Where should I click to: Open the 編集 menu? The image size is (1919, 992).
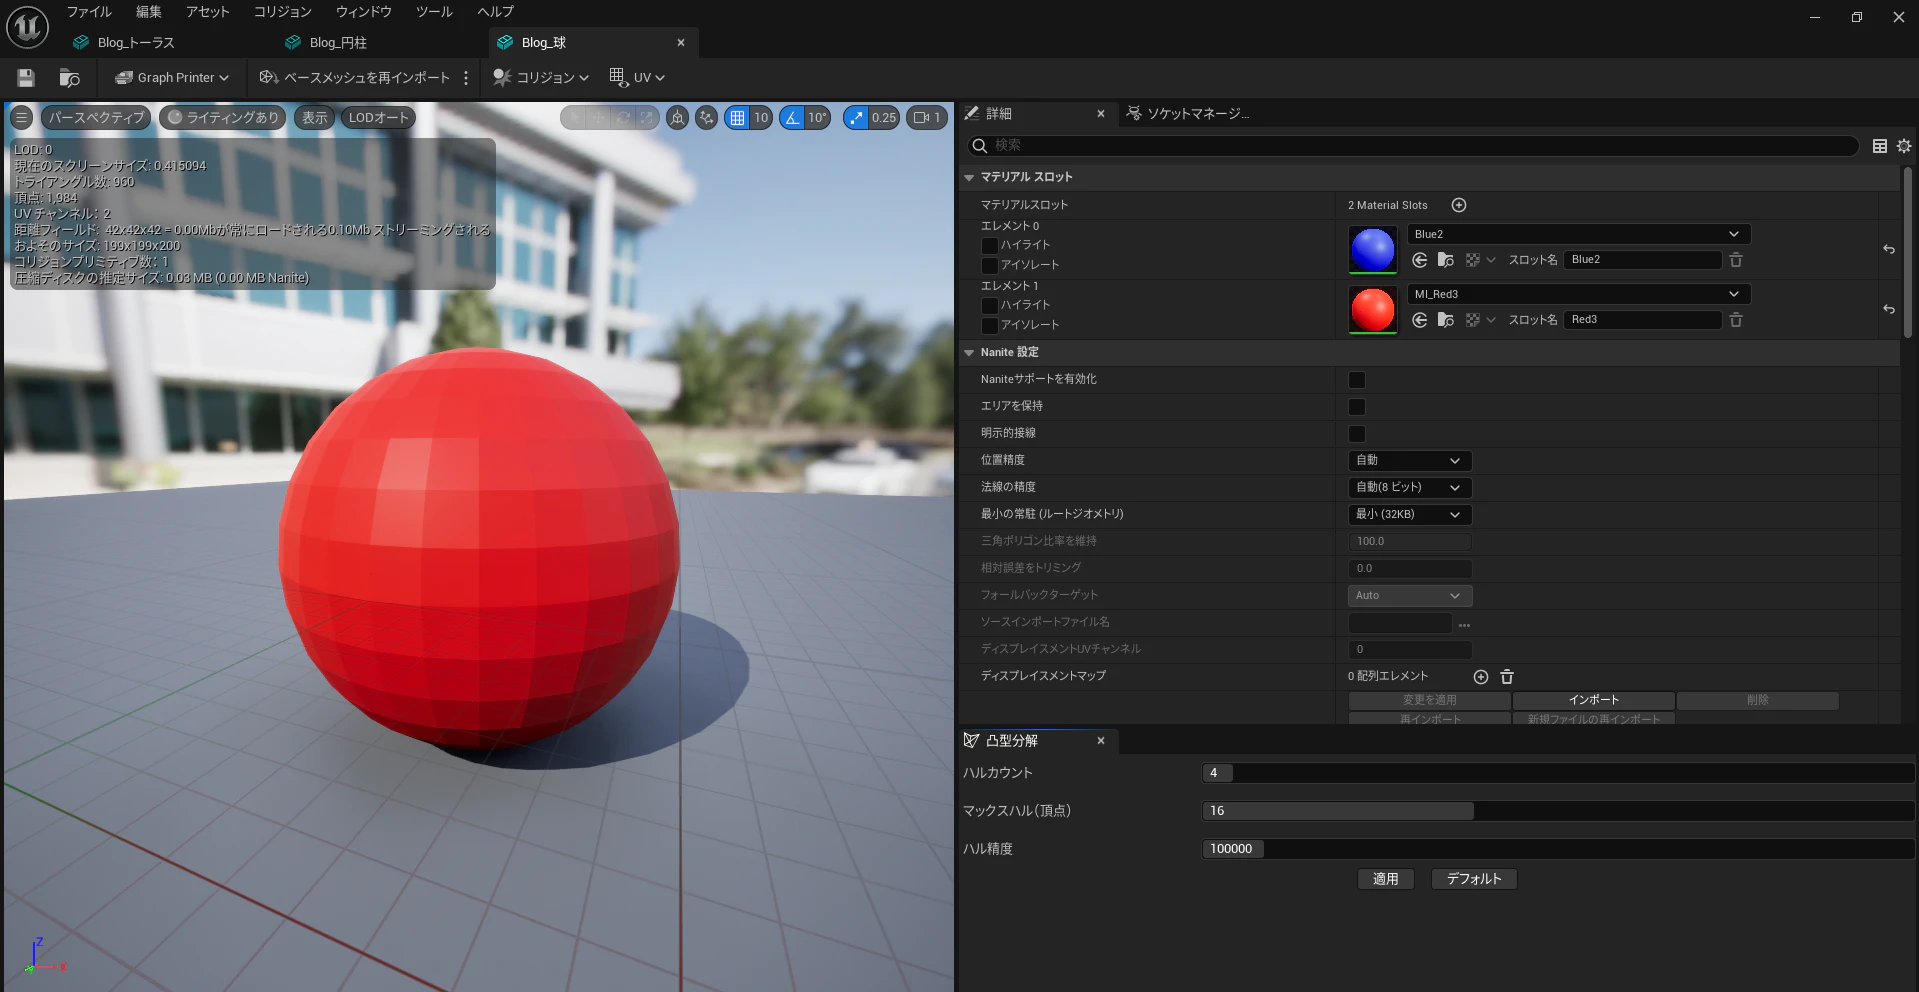tap(149, 12)
